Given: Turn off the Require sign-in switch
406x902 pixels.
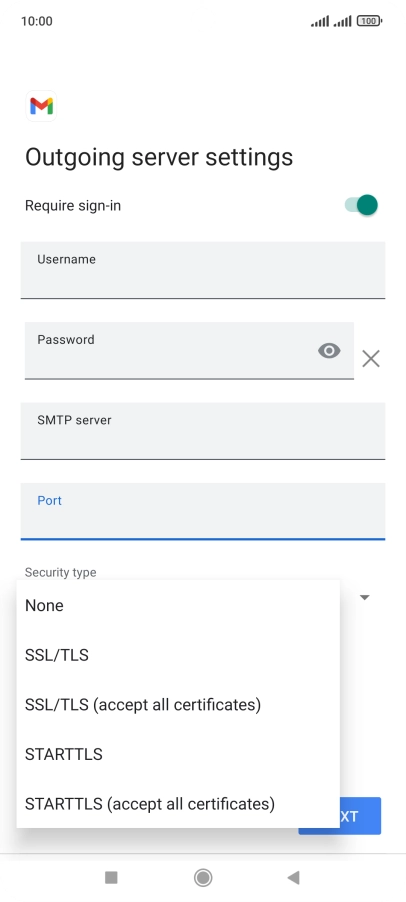Looking at the screenshot, I should click(x=362, y=205).
